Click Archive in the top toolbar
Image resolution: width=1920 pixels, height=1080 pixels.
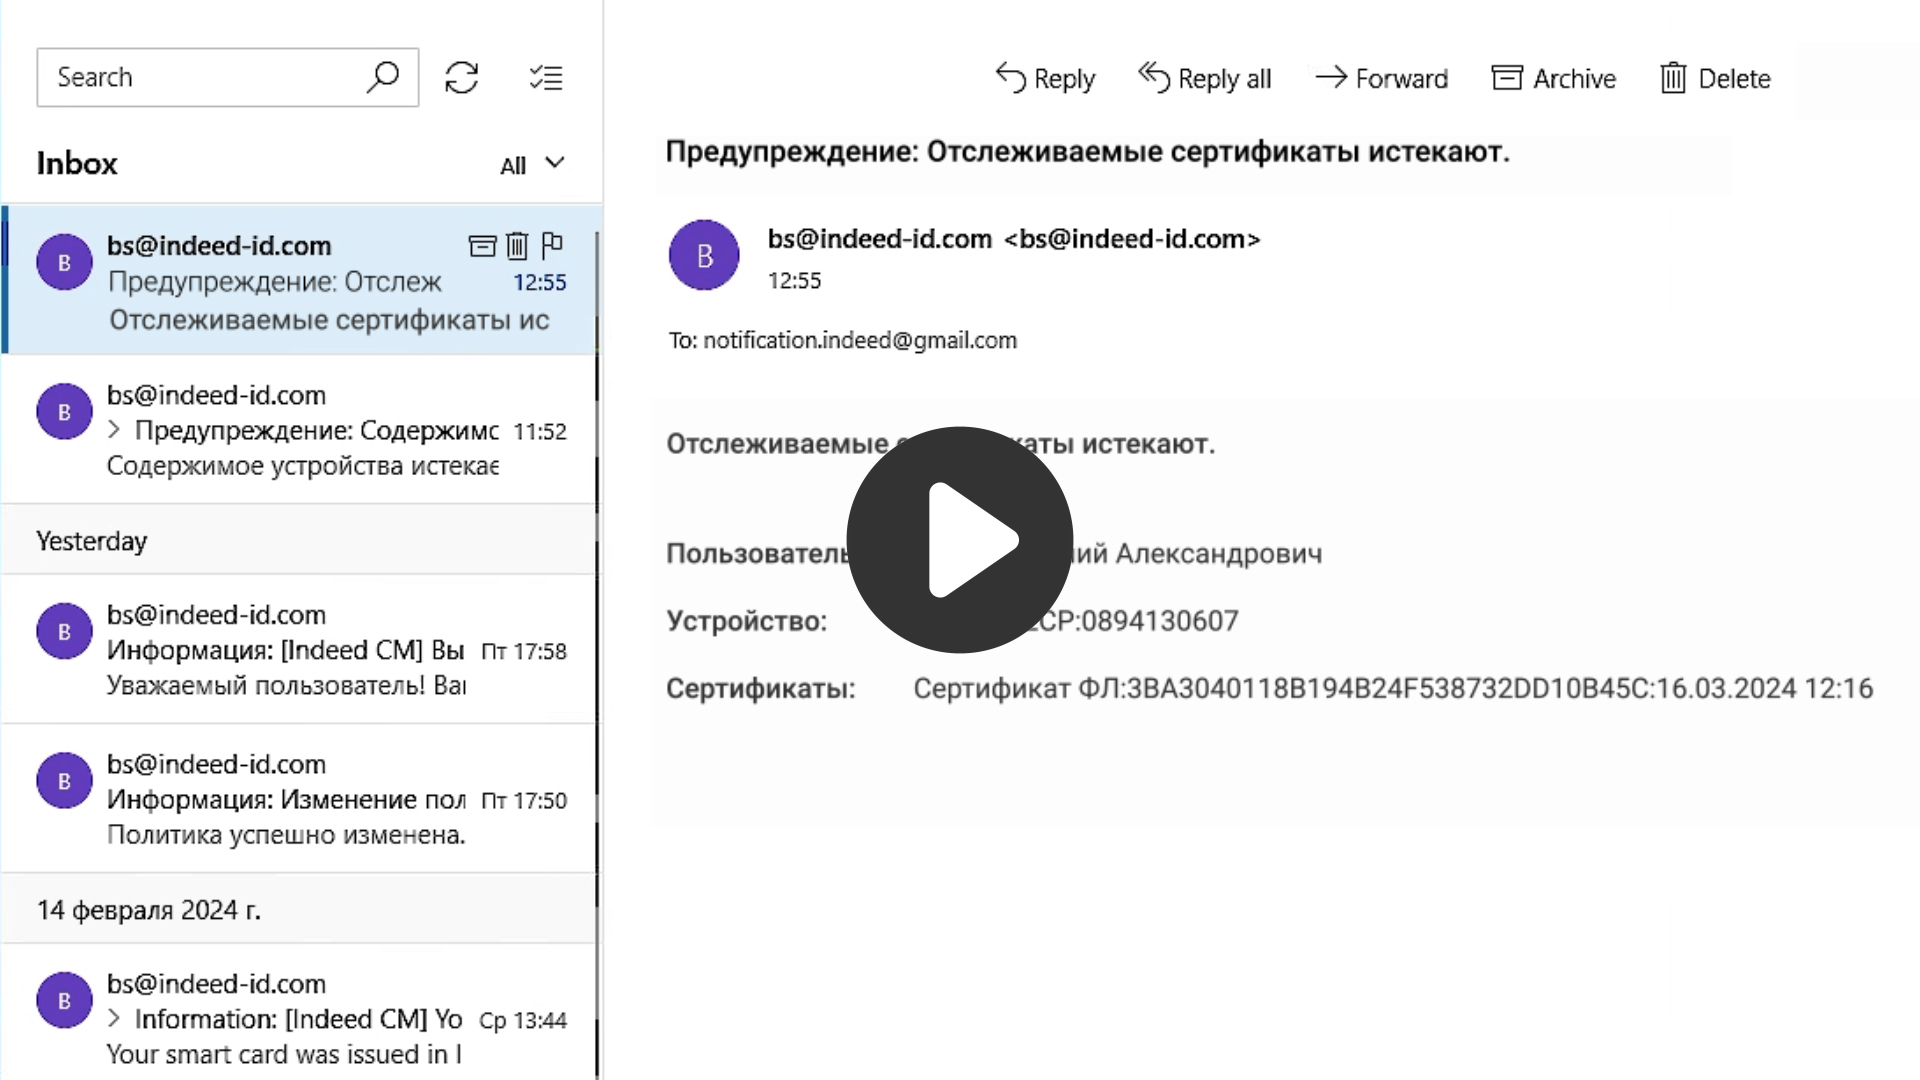[1553, 78]
